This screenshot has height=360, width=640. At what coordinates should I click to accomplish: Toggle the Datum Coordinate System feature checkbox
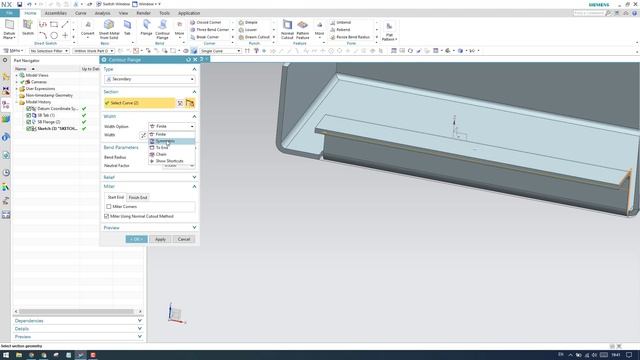[29, 109]
